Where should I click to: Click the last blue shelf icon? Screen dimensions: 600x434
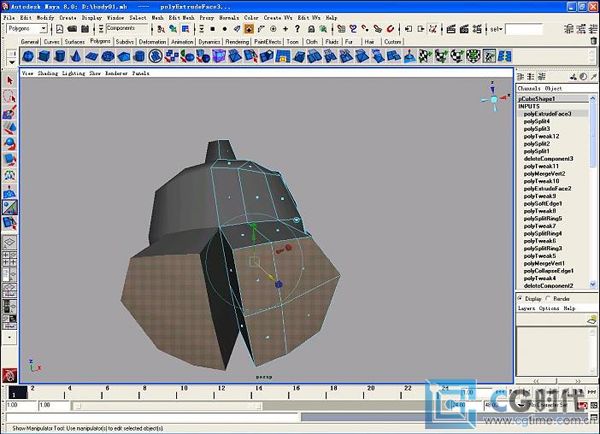505,56
